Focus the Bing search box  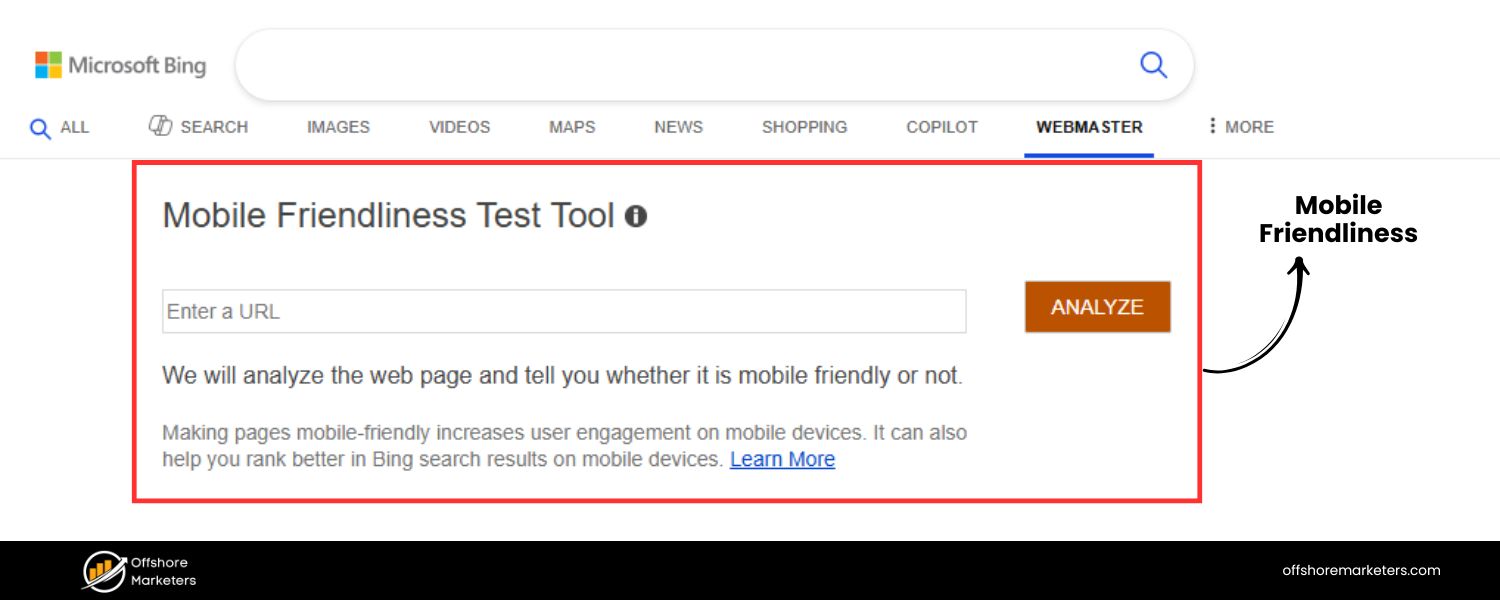tap(680, 65)
